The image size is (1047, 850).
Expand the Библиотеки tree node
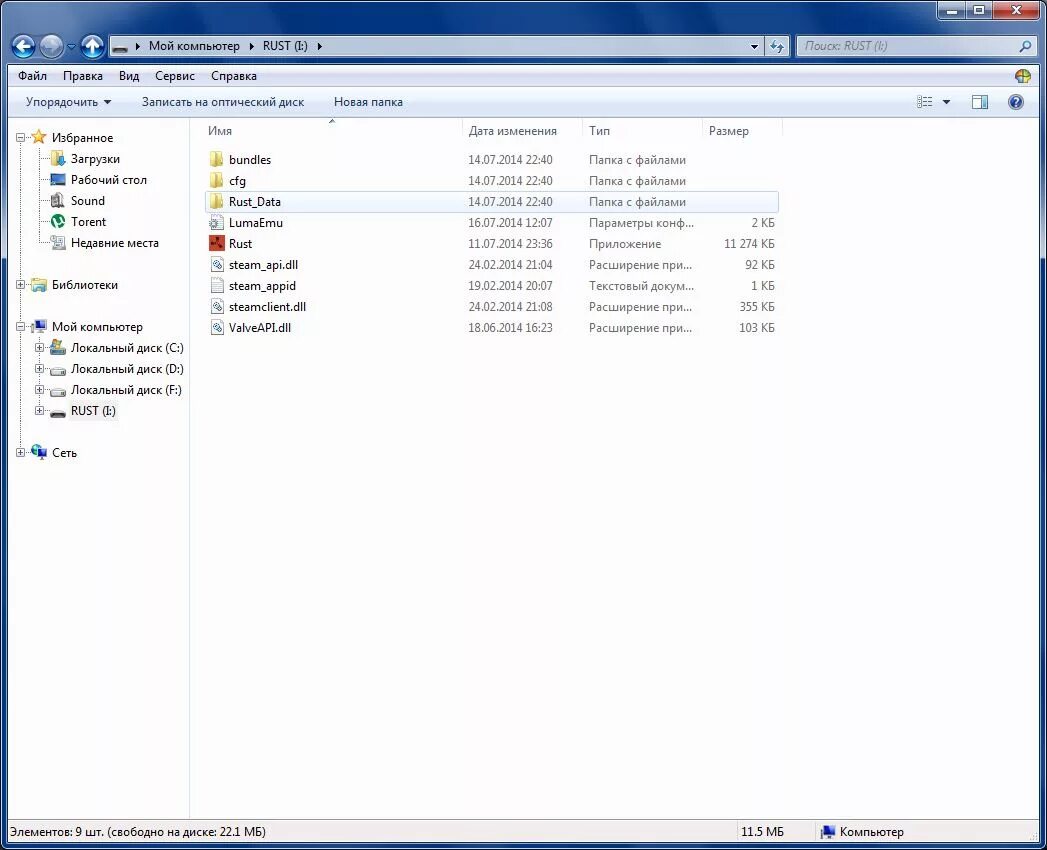21,284
